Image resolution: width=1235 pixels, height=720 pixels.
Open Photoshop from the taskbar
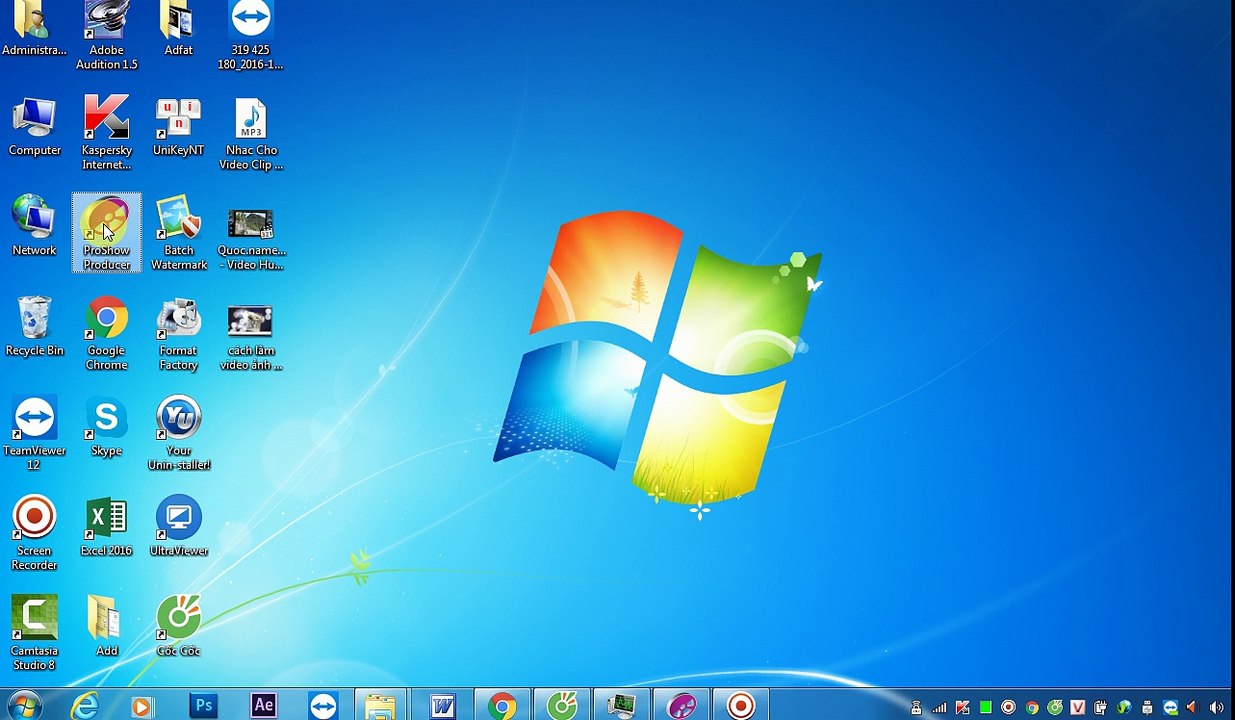click(203, 706)
